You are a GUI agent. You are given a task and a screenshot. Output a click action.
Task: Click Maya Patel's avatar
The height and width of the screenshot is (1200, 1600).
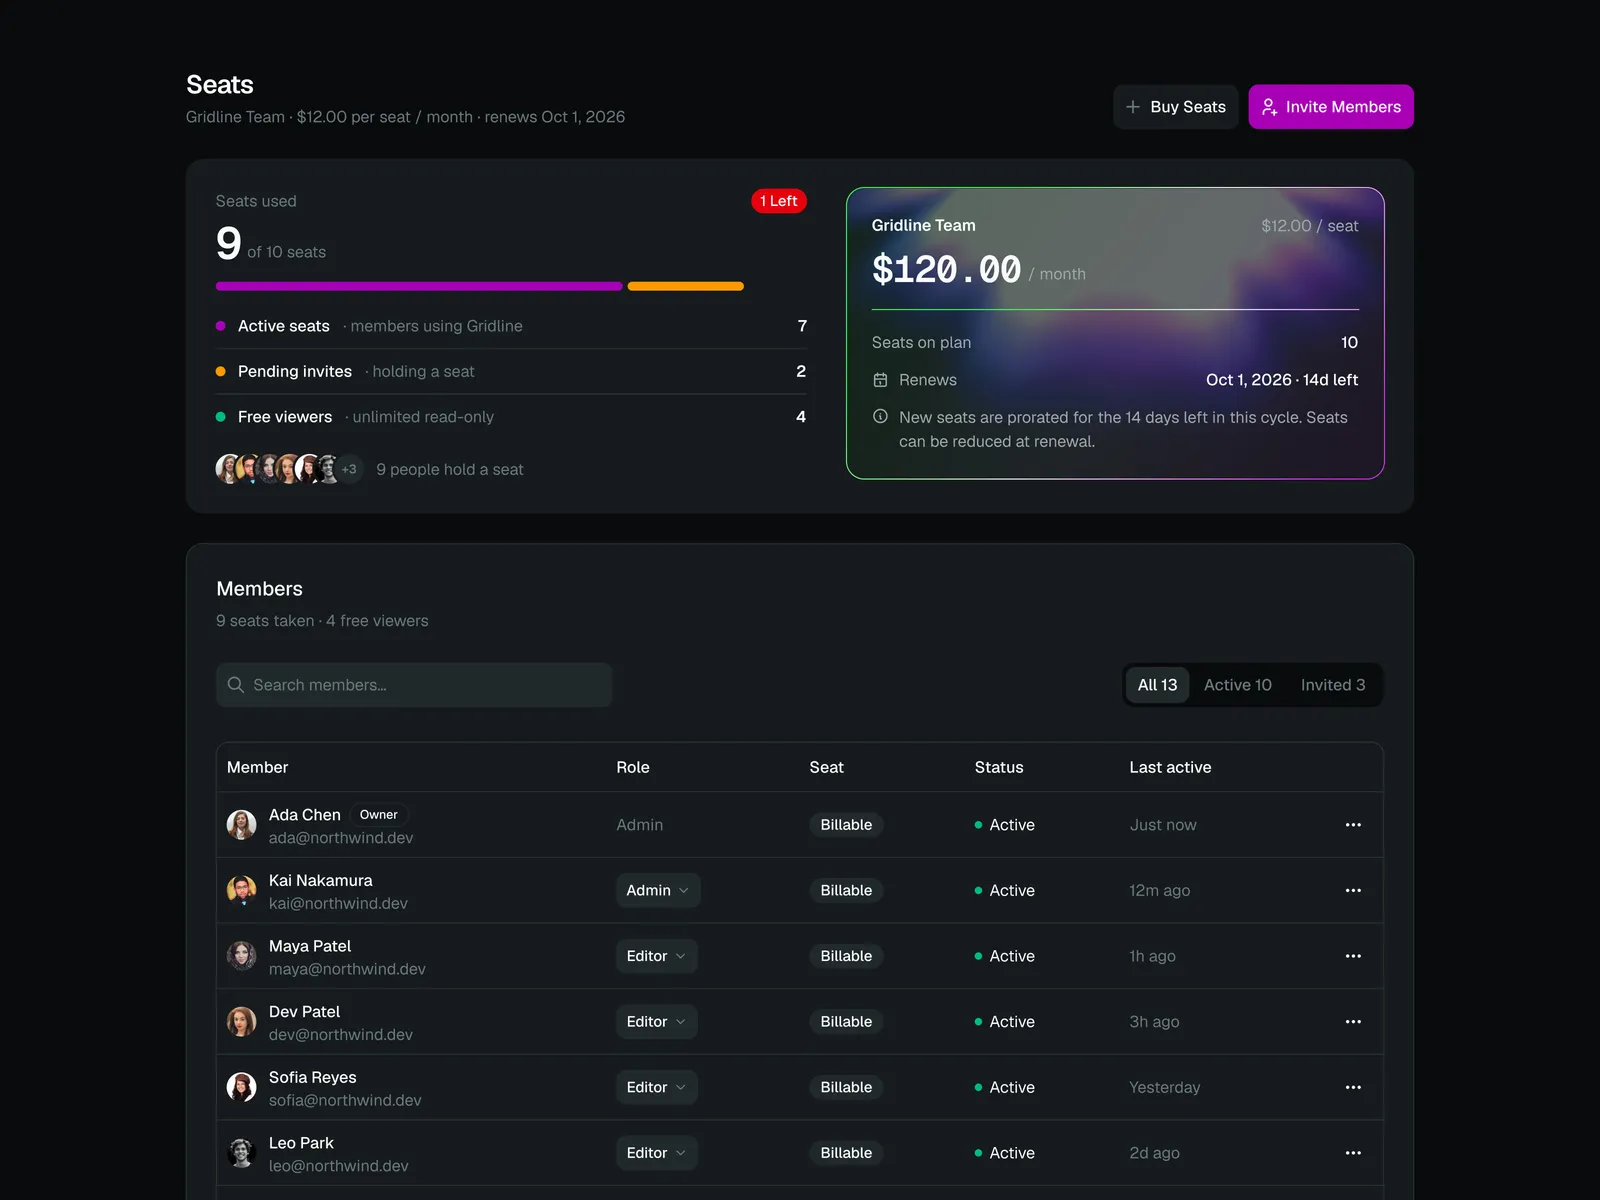click(x=241, y=956)
